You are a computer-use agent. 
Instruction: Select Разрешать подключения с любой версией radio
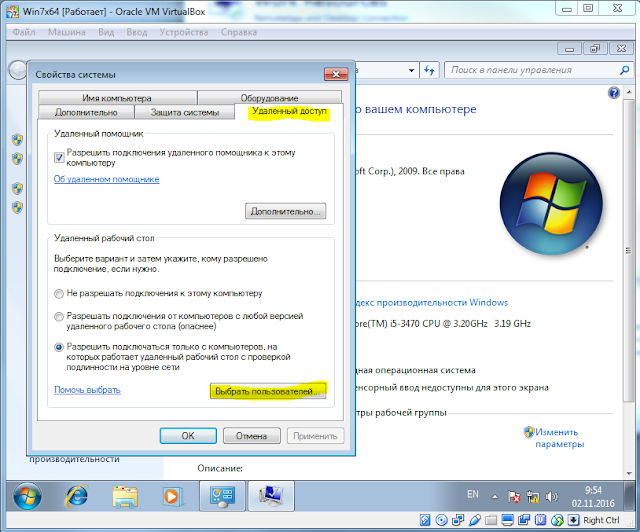59,316
